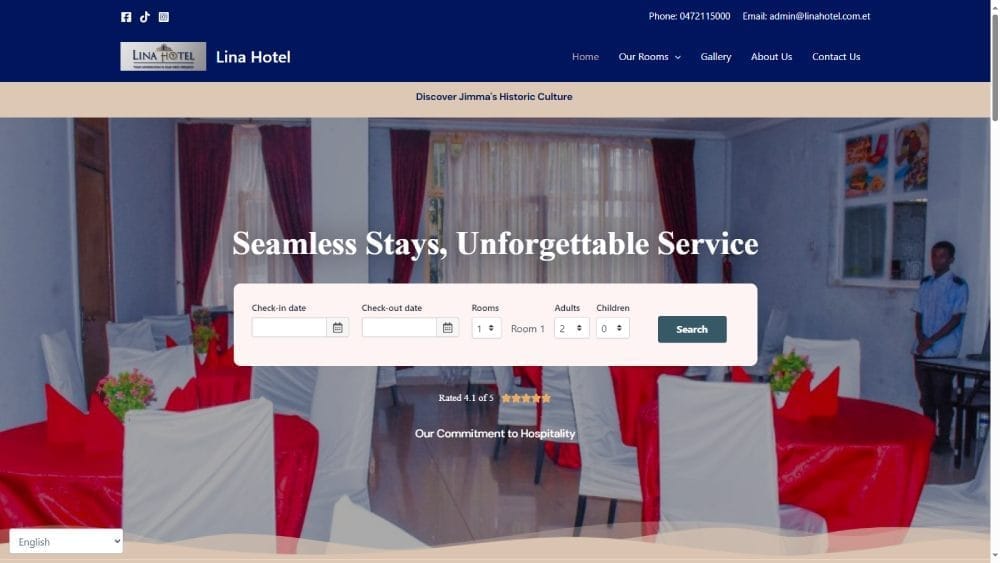Click the page vertical scrollbar
Screen dimensions: 1000x563
point(995,281)
